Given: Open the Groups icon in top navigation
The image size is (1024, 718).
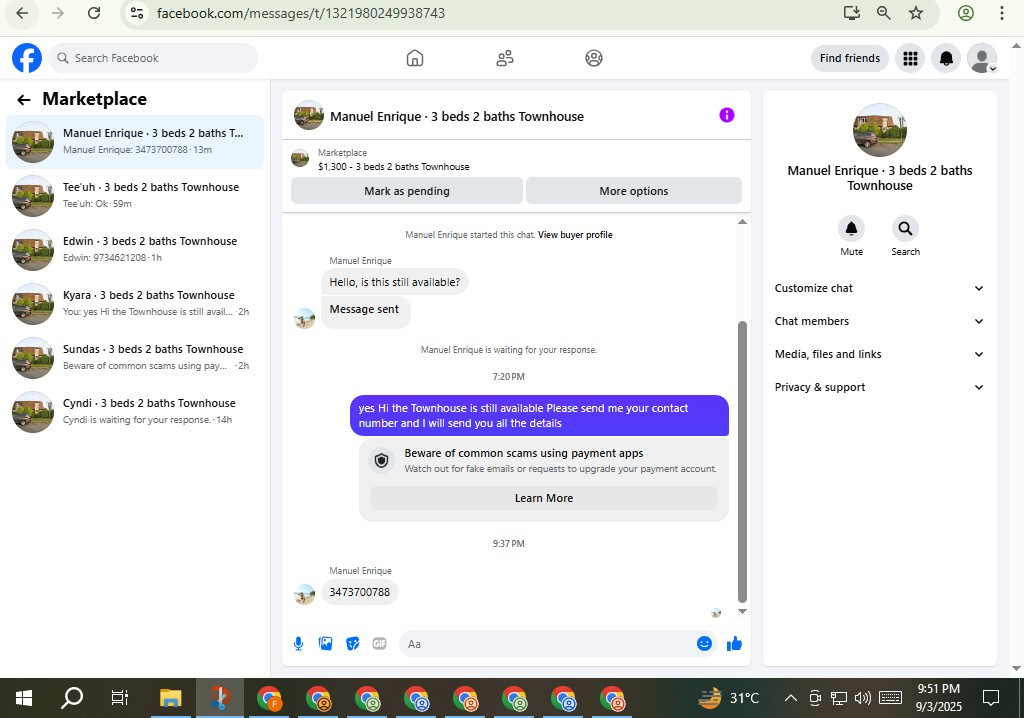Looking at the screenshot, I should click(x=594, y=58).
